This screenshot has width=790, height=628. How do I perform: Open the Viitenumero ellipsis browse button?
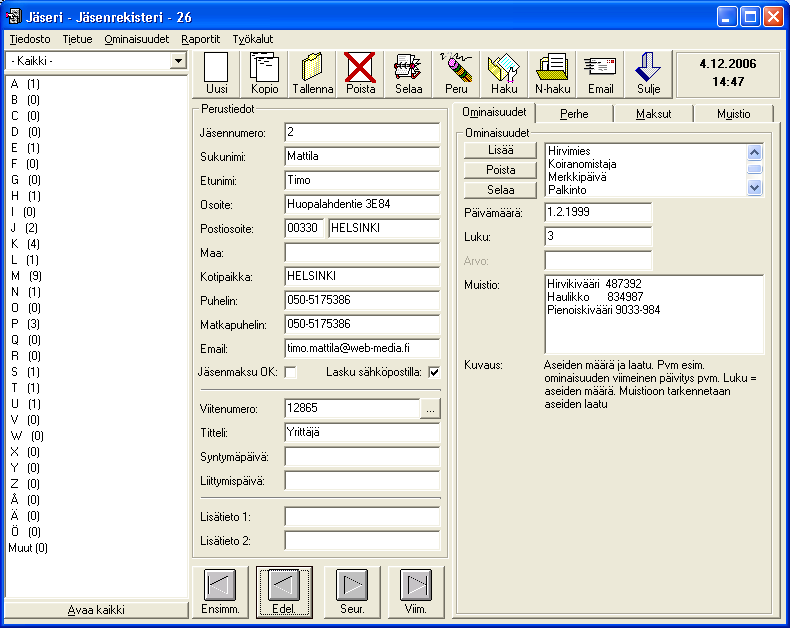430,409
